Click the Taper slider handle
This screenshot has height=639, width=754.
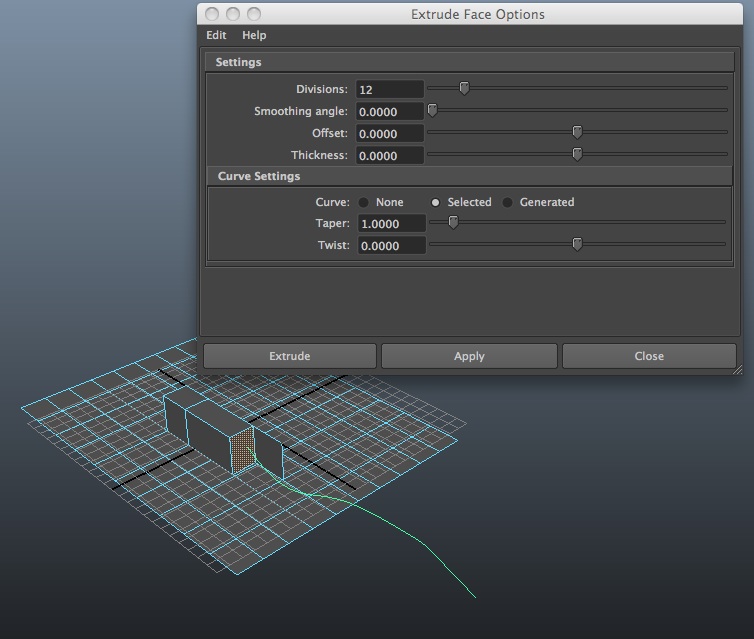click(453, 222)
